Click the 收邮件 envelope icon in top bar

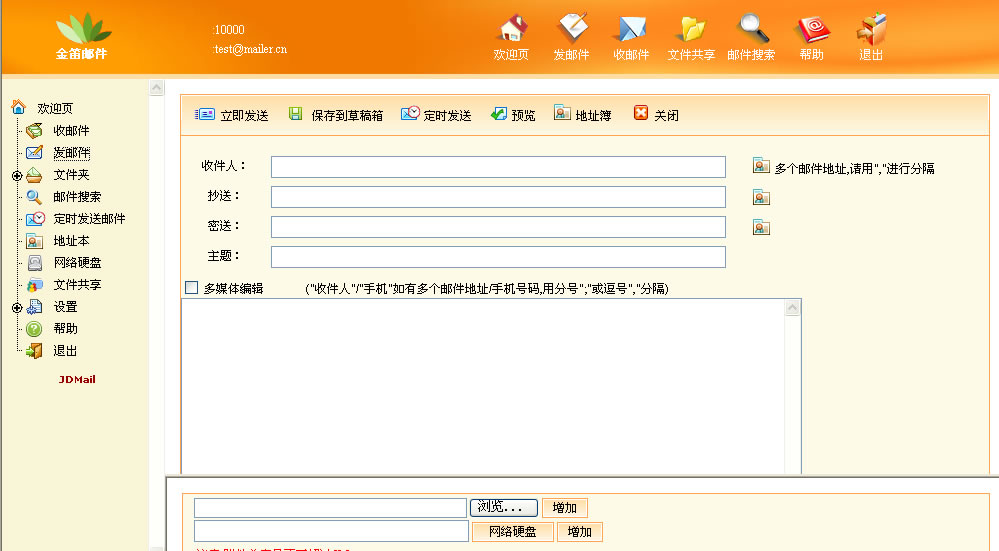point(631,28)
